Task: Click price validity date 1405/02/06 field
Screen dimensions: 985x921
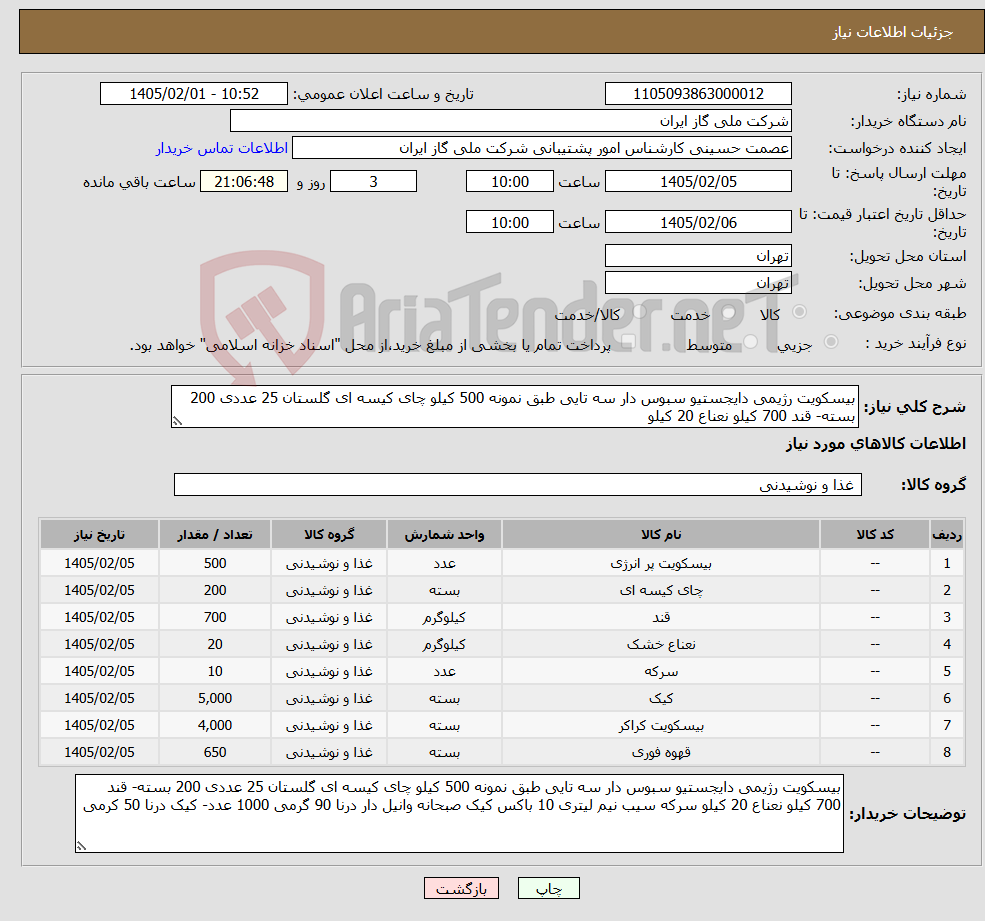Action: pyautogui.click(x=698, y=222)
